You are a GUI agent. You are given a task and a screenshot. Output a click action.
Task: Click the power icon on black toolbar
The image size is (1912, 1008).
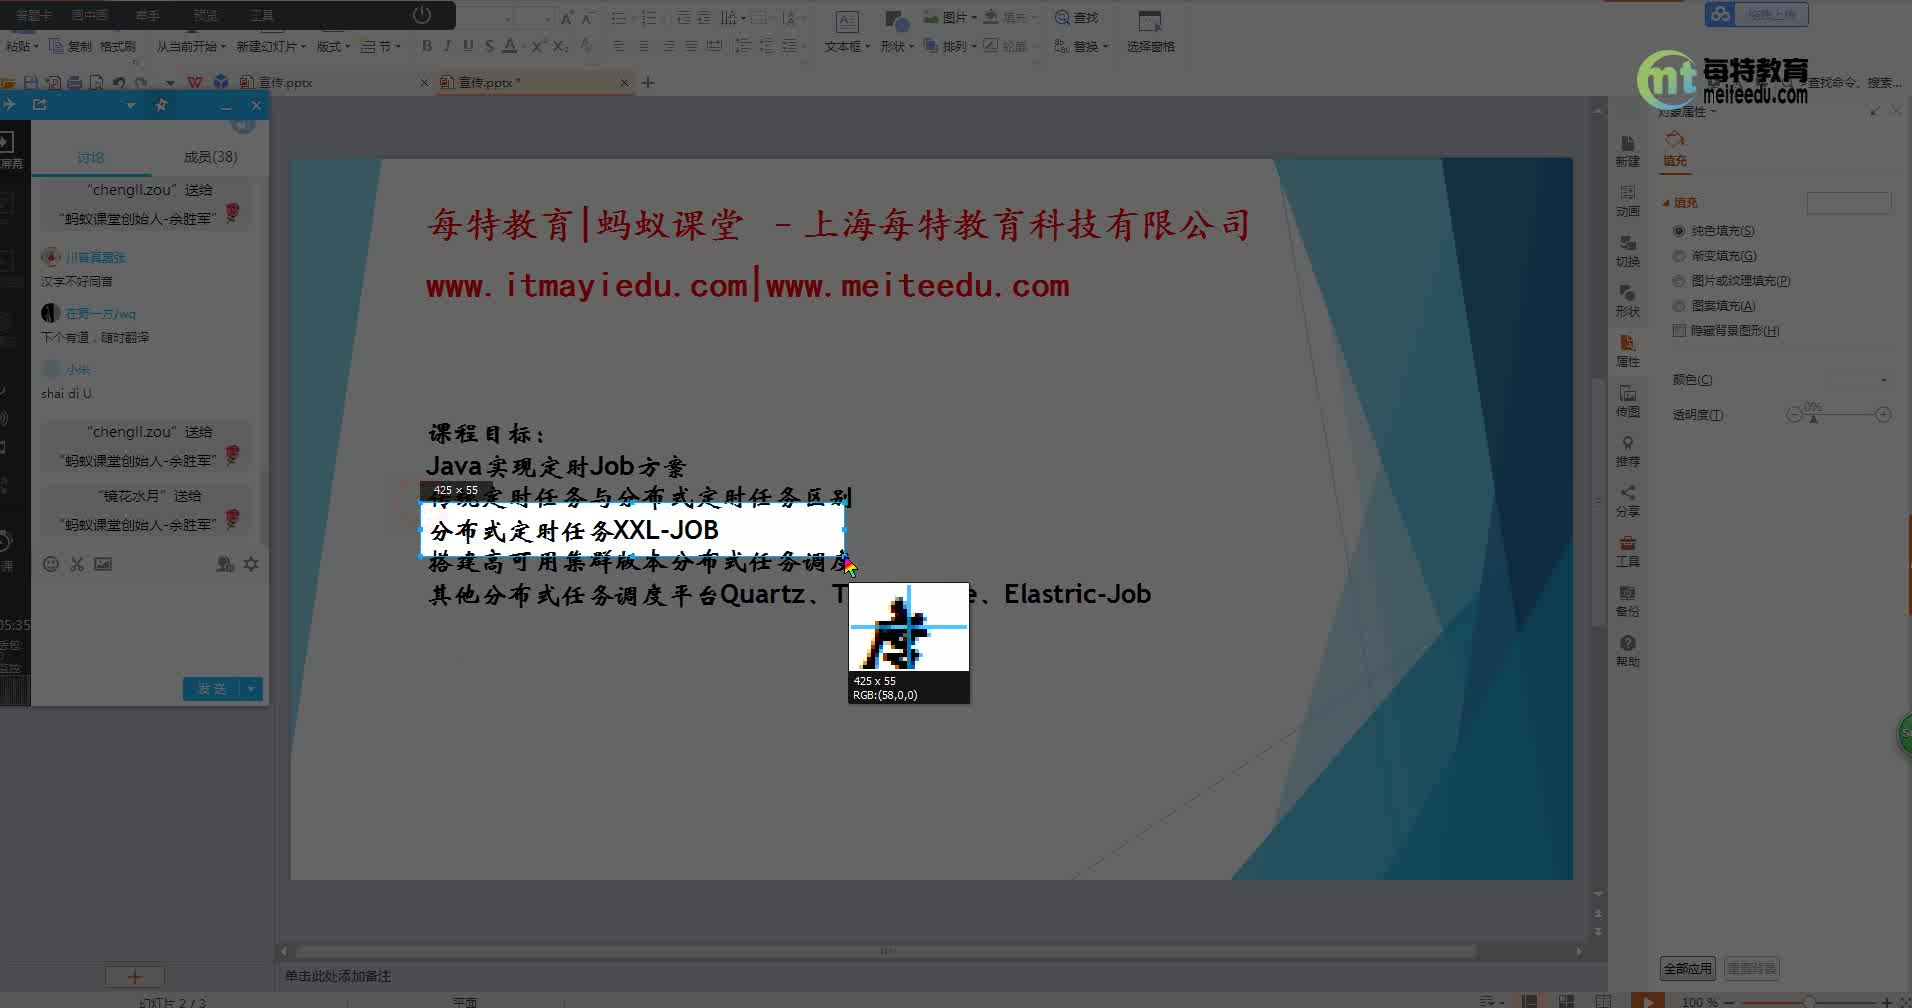pyautogui.click(x=422, y=15)
